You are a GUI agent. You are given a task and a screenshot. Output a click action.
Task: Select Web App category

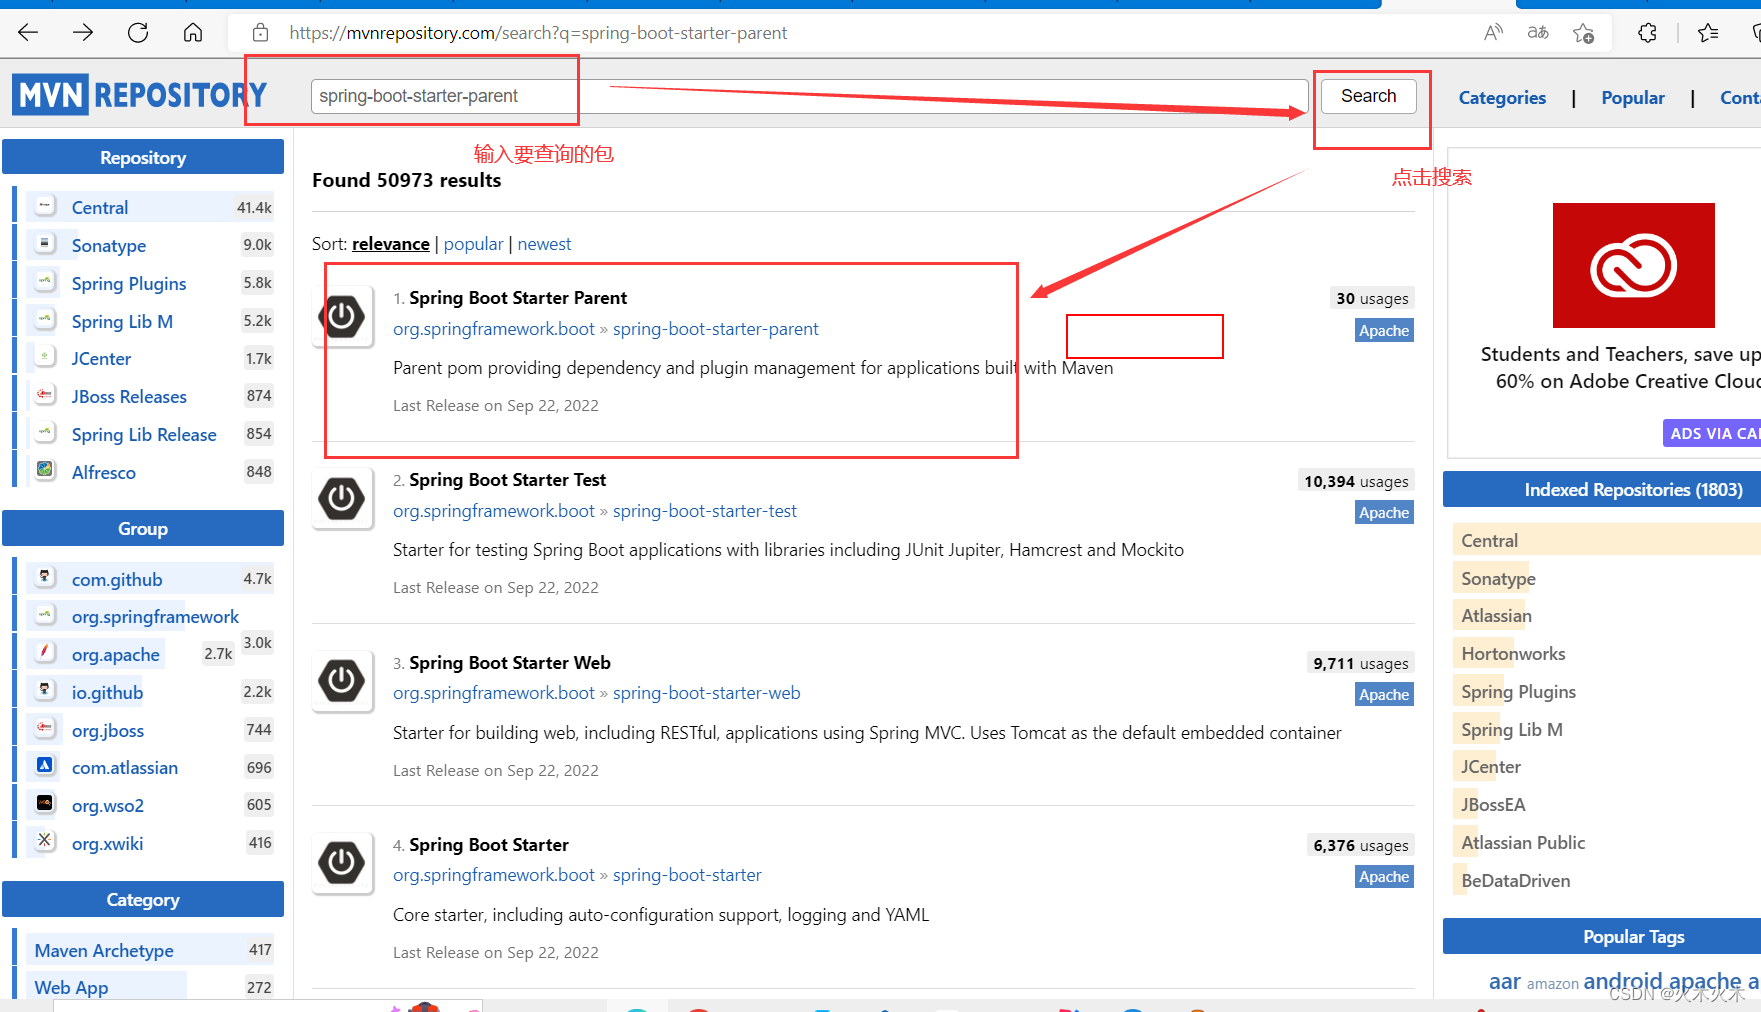71,988
